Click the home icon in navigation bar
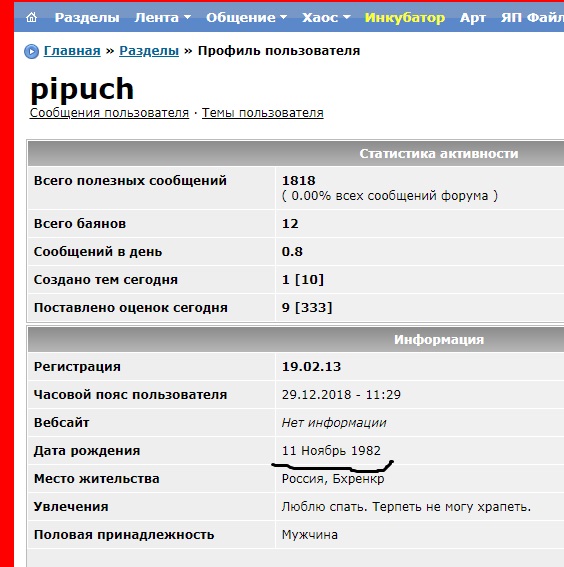This screenshot has width=564, height=567. tap(31, 17)
